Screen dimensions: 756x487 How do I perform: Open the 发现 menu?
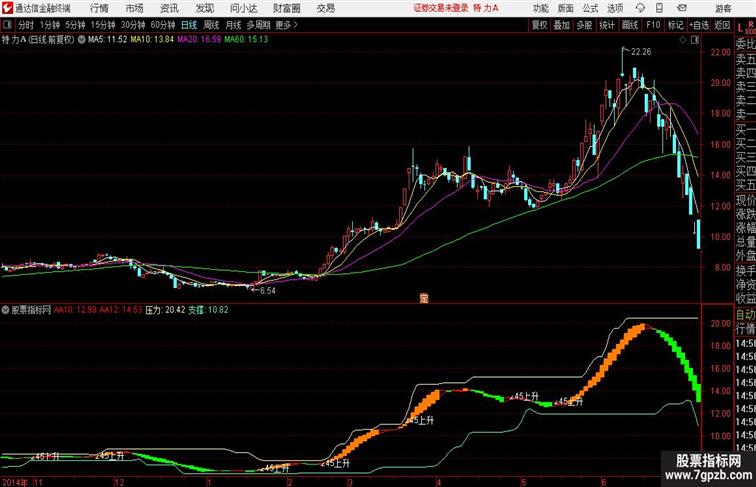pyautogui.click(x=204, y=8)
